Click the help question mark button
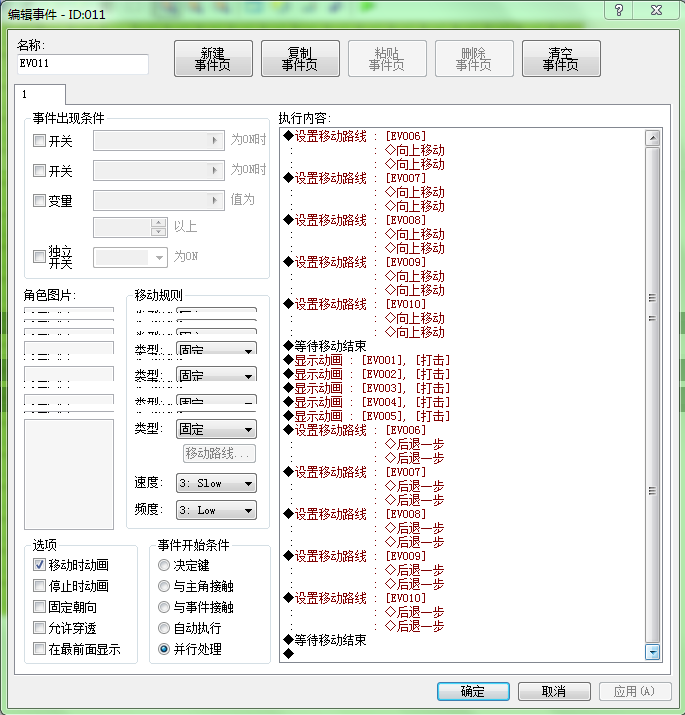 618,10
